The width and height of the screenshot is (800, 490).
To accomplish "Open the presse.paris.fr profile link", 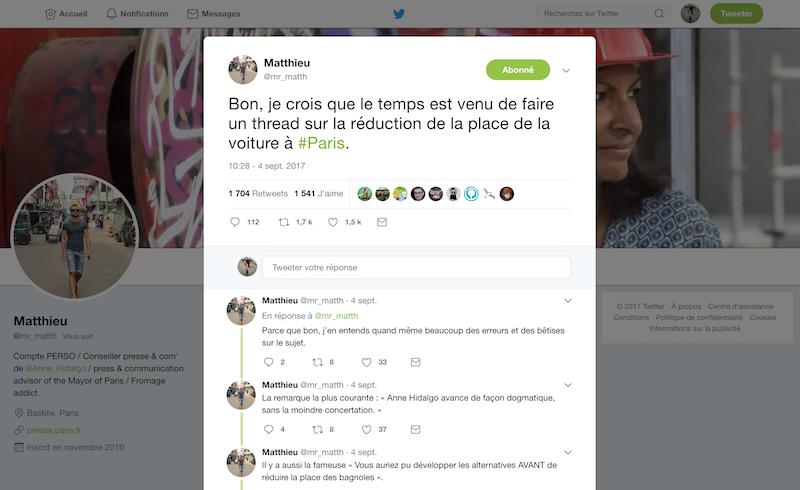I will [x=54, y=430].
